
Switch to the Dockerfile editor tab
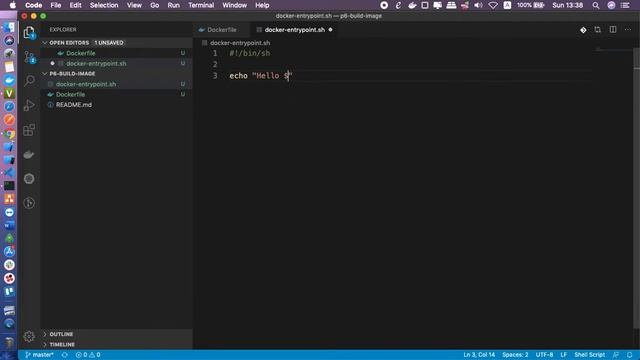221,30
